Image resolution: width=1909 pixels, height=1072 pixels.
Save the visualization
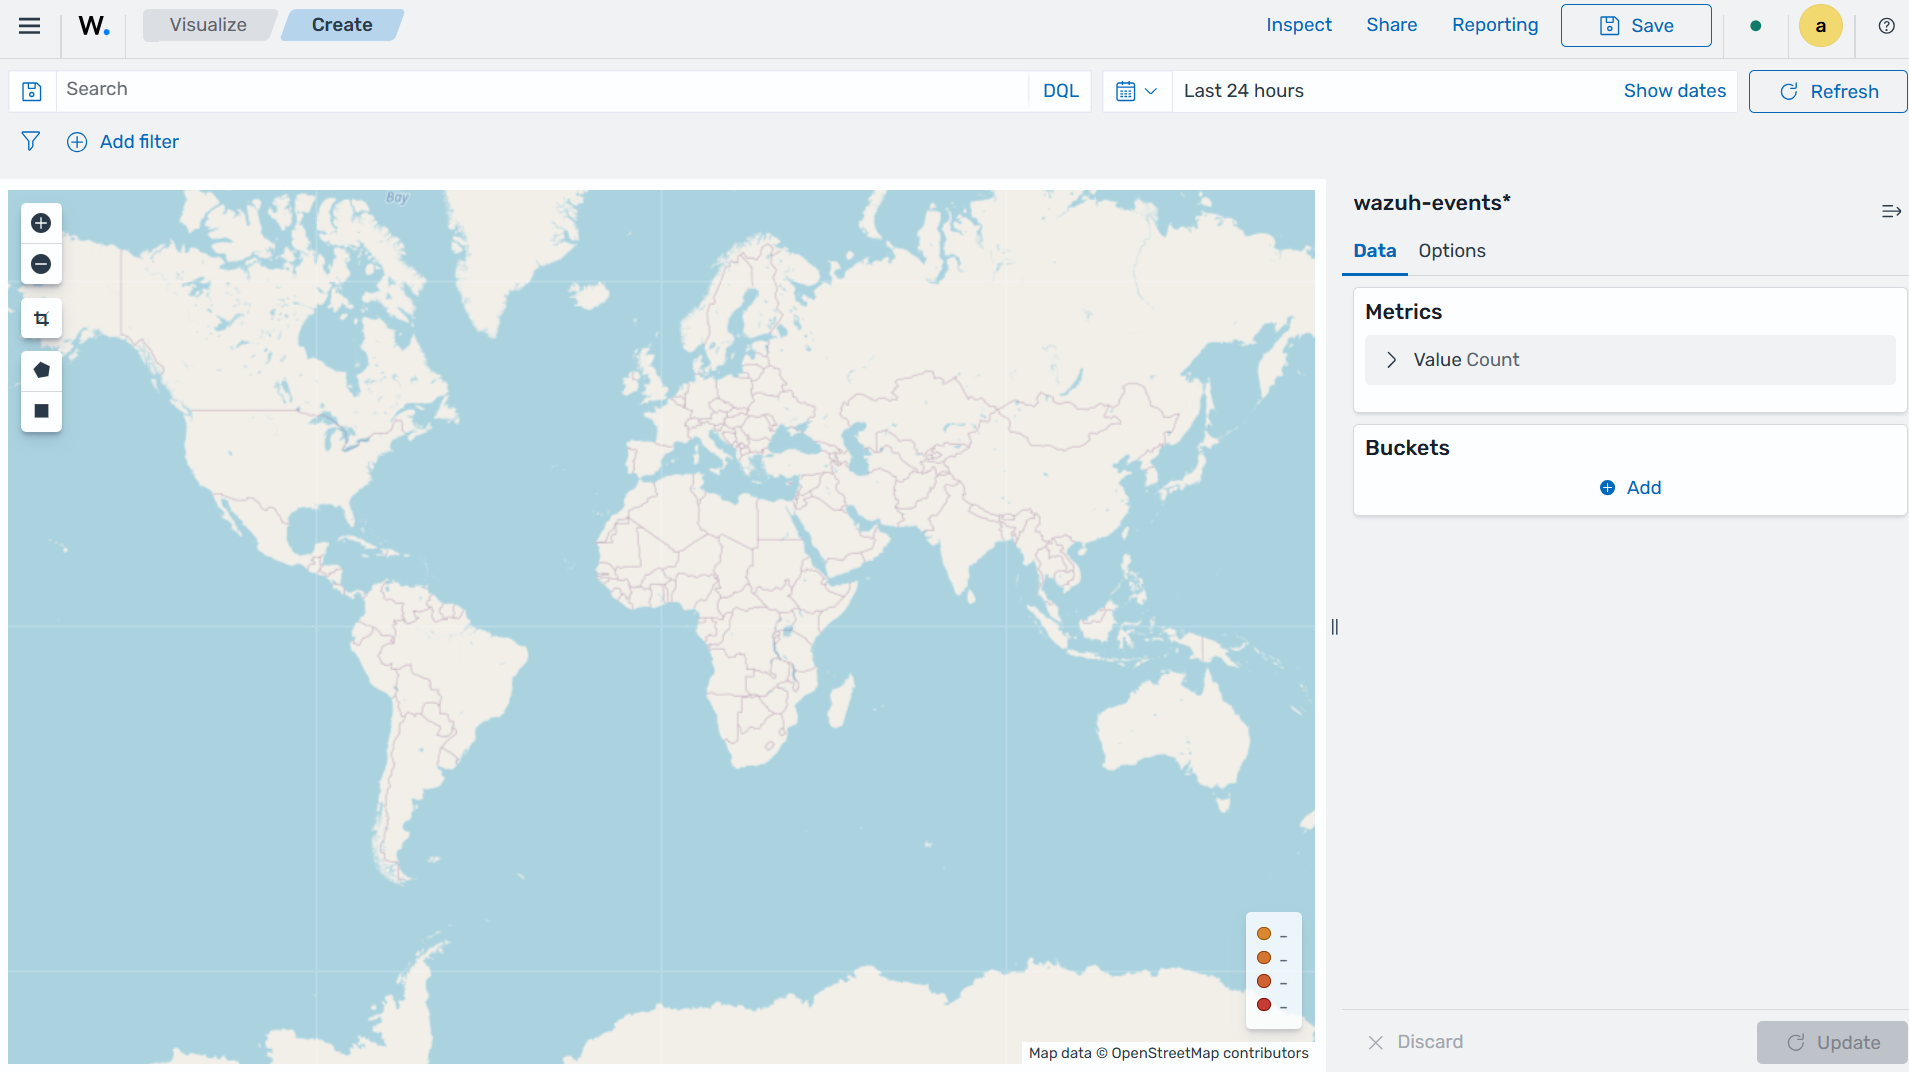pyautogui.click(x=1636, y=26)
